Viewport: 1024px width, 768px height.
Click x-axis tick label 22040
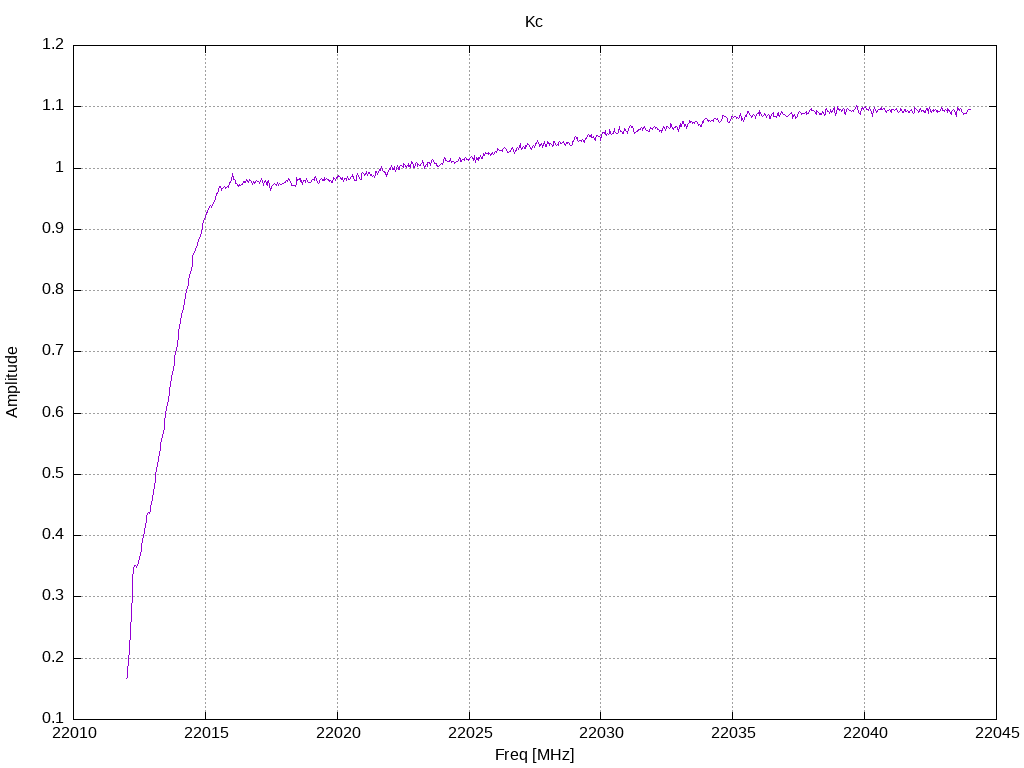(x=865, y=733)
